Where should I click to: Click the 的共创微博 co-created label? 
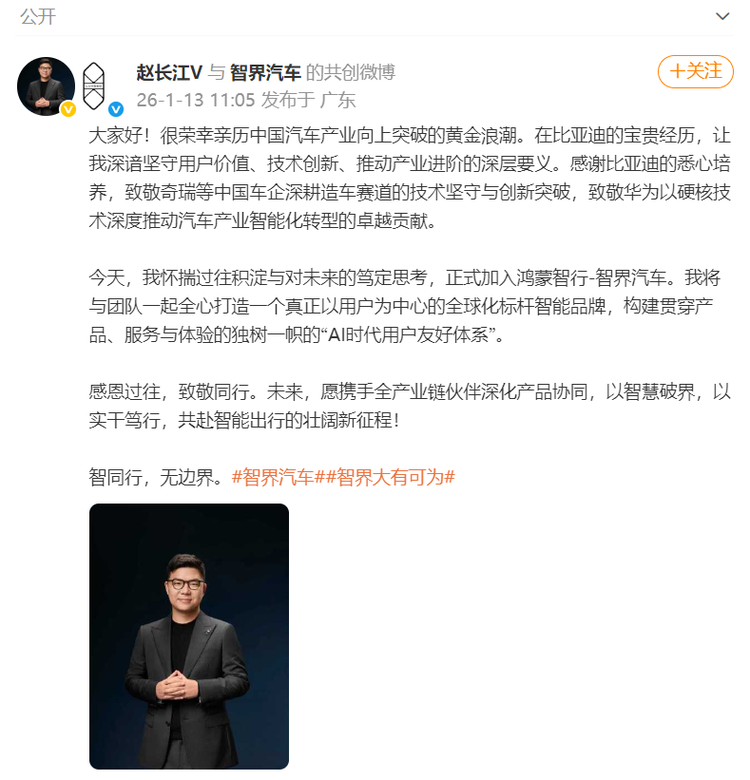(350, 73)
